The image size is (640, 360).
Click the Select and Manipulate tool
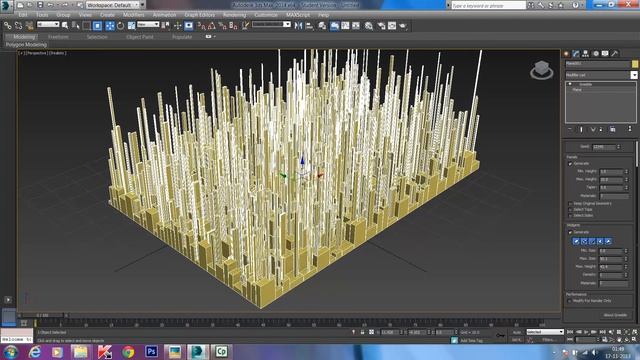point(178,26)
